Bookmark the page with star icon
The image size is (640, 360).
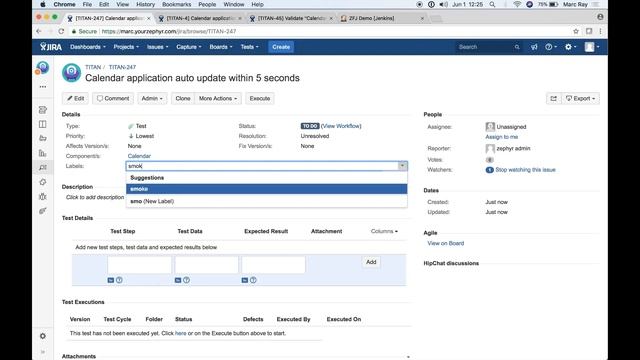pos(576,31)
